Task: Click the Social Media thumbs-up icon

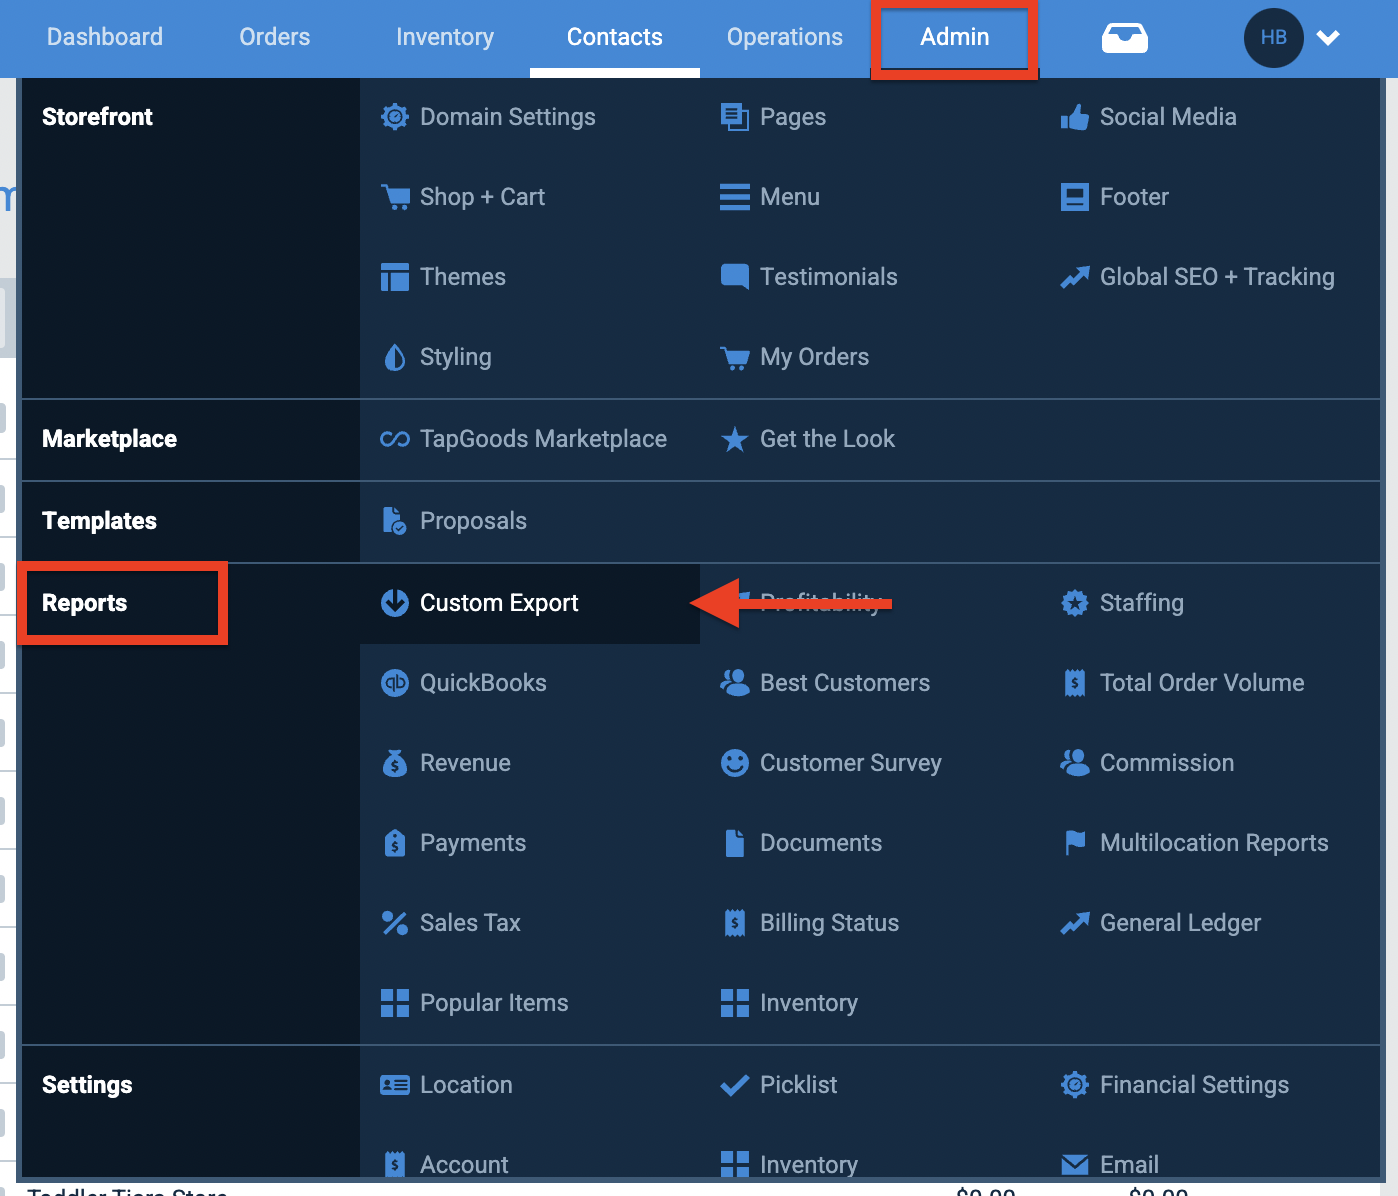Action: 1074,117
